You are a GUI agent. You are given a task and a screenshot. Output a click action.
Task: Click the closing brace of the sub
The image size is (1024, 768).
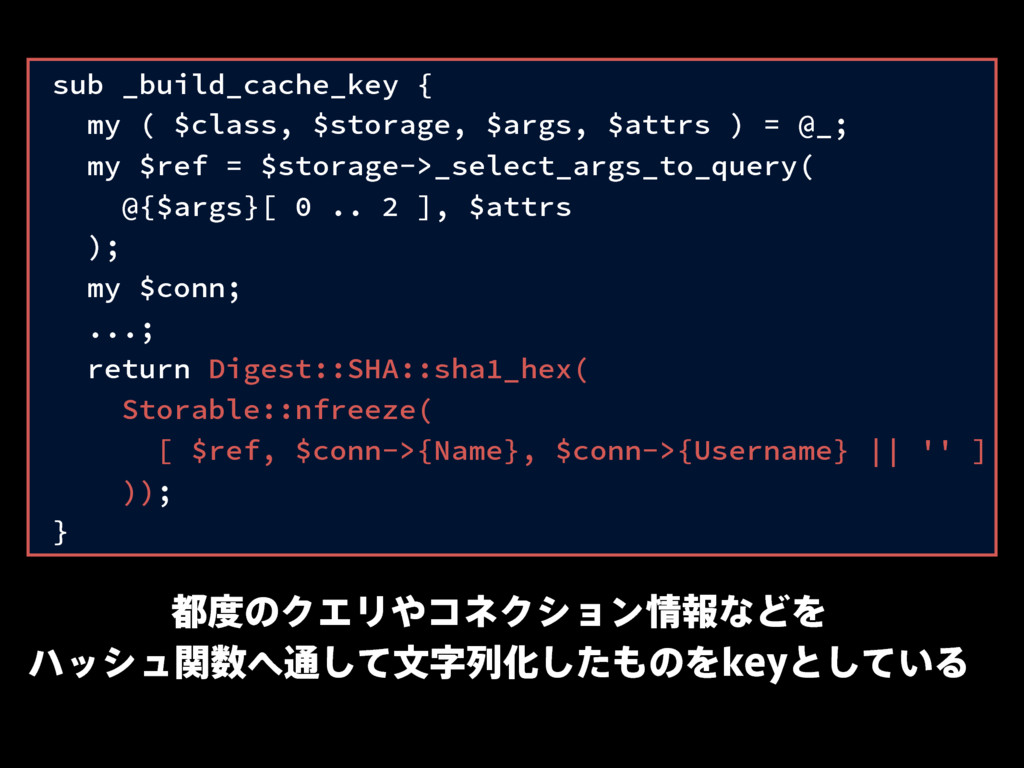pyautogui.click(x=60, y=532)
